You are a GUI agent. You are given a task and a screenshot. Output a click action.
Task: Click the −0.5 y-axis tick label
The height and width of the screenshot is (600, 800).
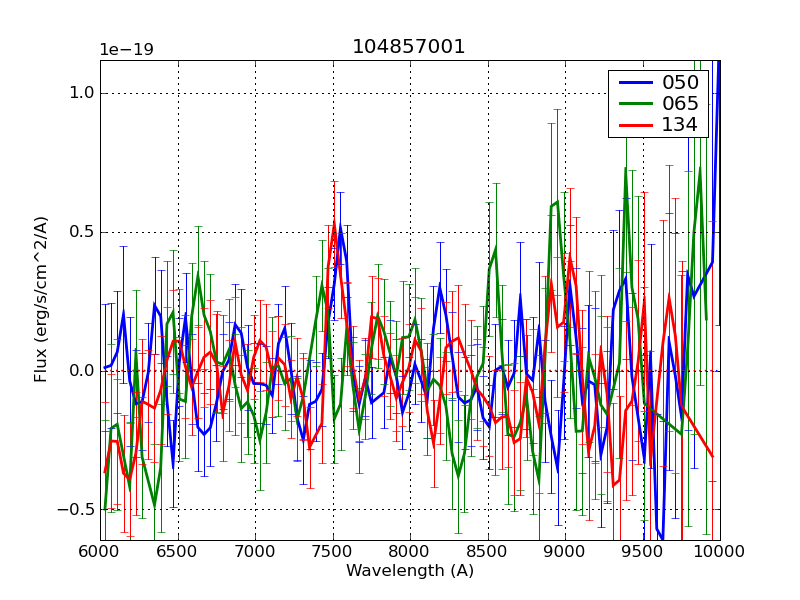[x=77, y=509]
